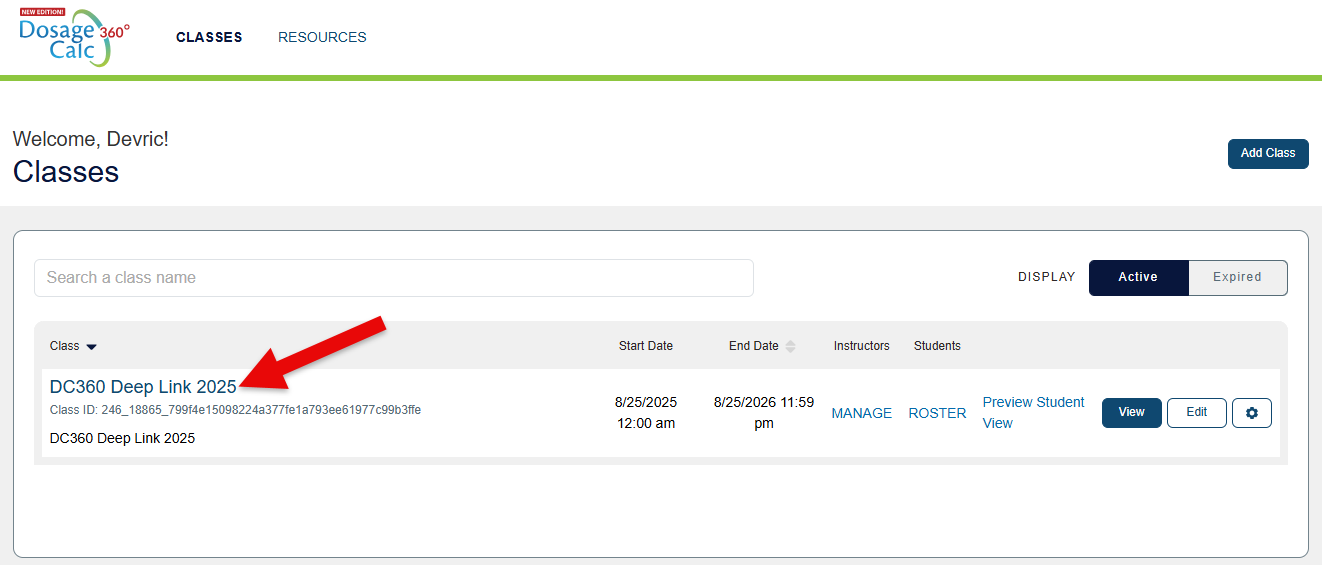The width and height of the screenshot is (1322, 565).
Task: Show Active classes
Action: (x=1138, y=277)
